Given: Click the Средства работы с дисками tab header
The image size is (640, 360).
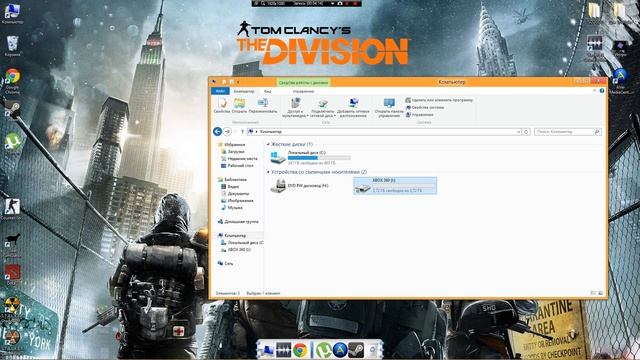Looking at the screenshot, I should tap(303, 82).
